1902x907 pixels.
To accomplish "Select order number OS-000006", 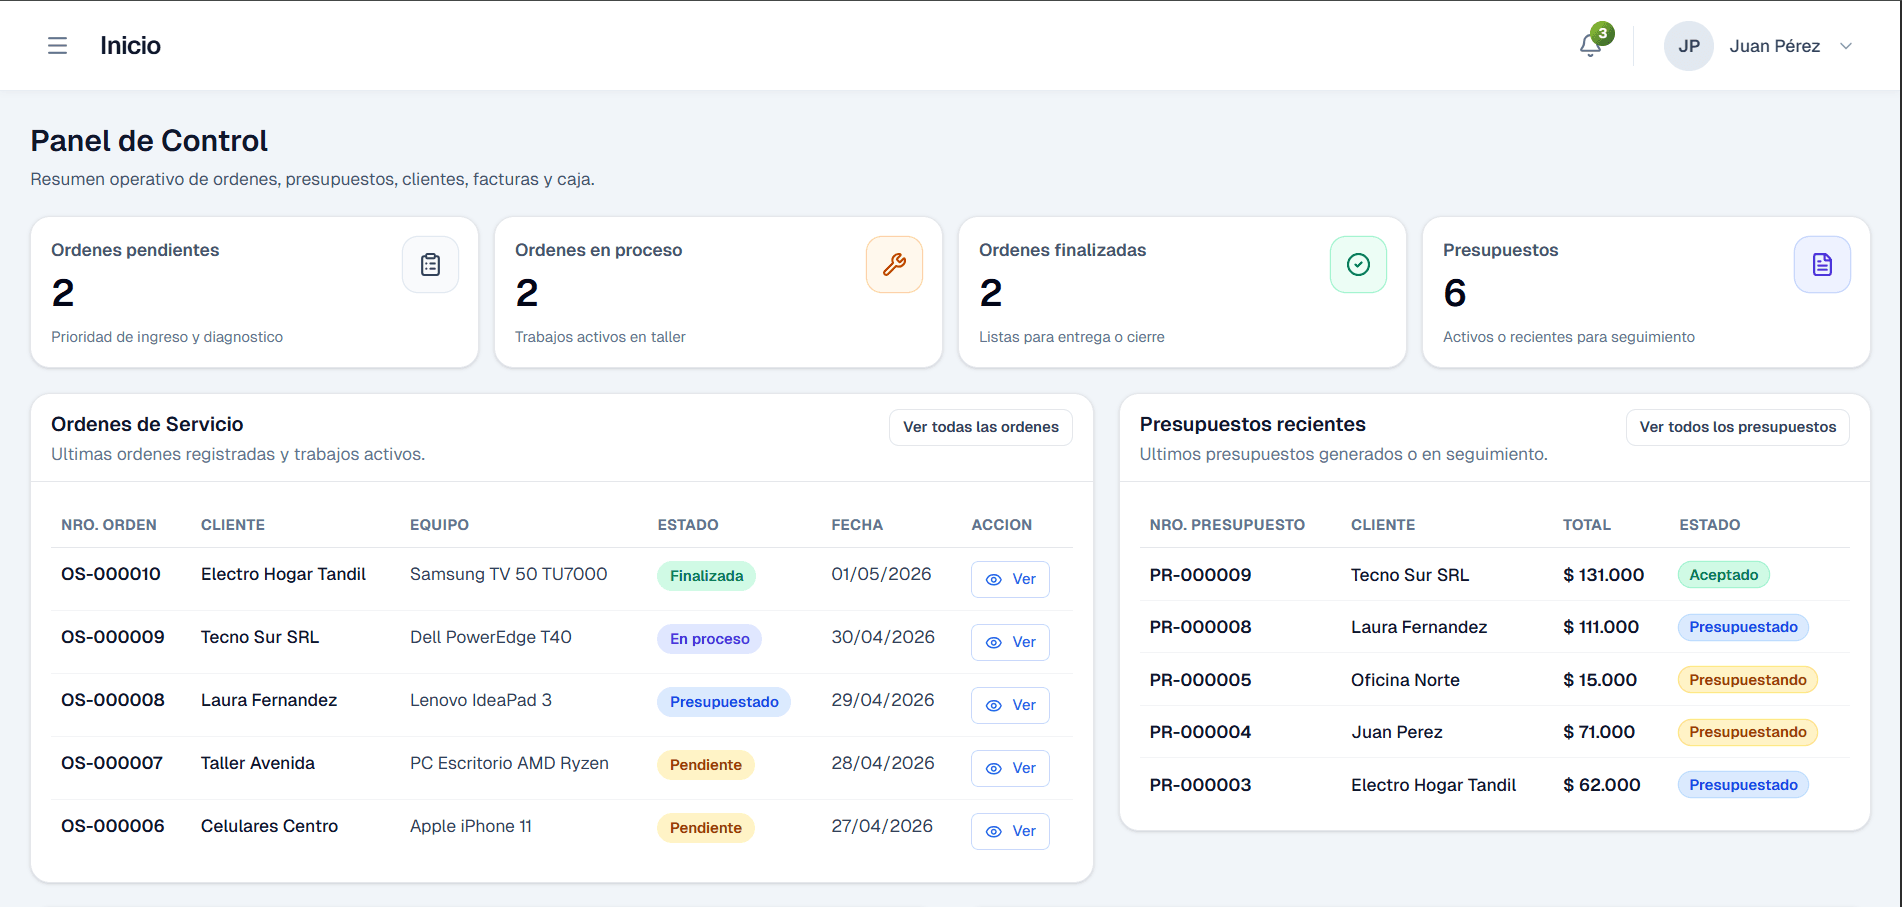I will (113, 826).
